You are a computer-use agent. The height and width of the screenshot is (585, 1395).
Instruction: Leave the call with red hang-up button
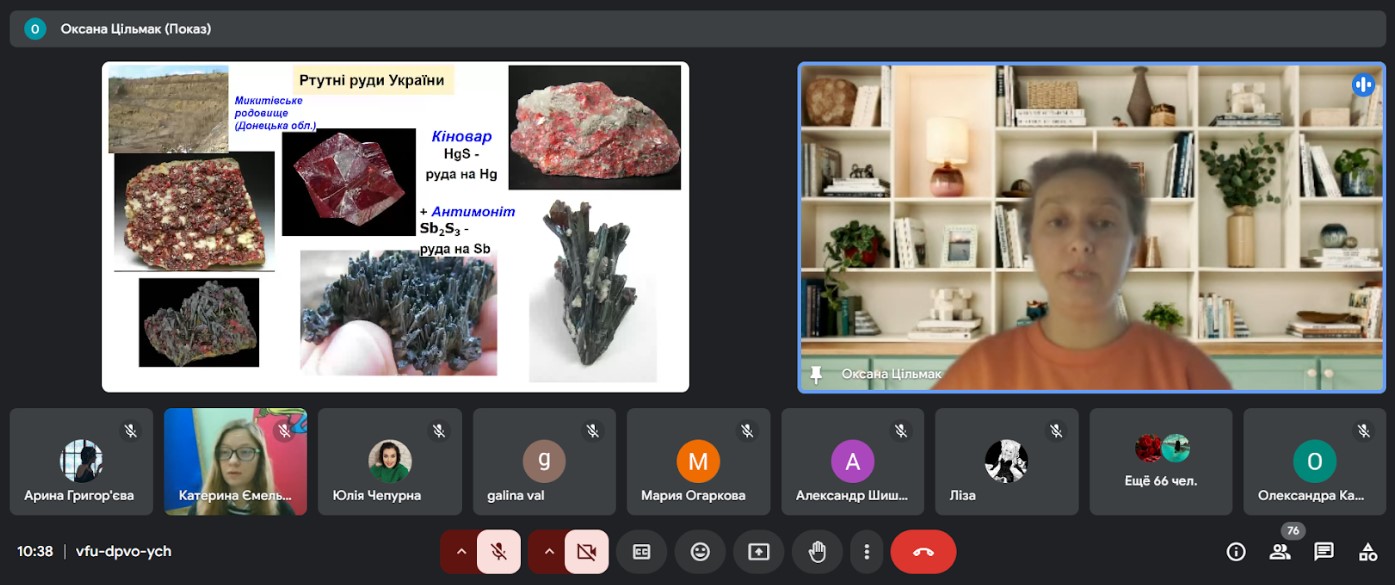coord(923,552)
